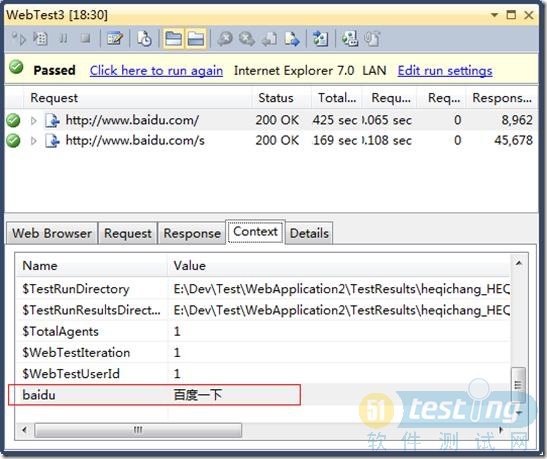The height and width of the screenshot is (459, 547).
Task: Switch to the Web Browser tab
Action: click(52, 233)
